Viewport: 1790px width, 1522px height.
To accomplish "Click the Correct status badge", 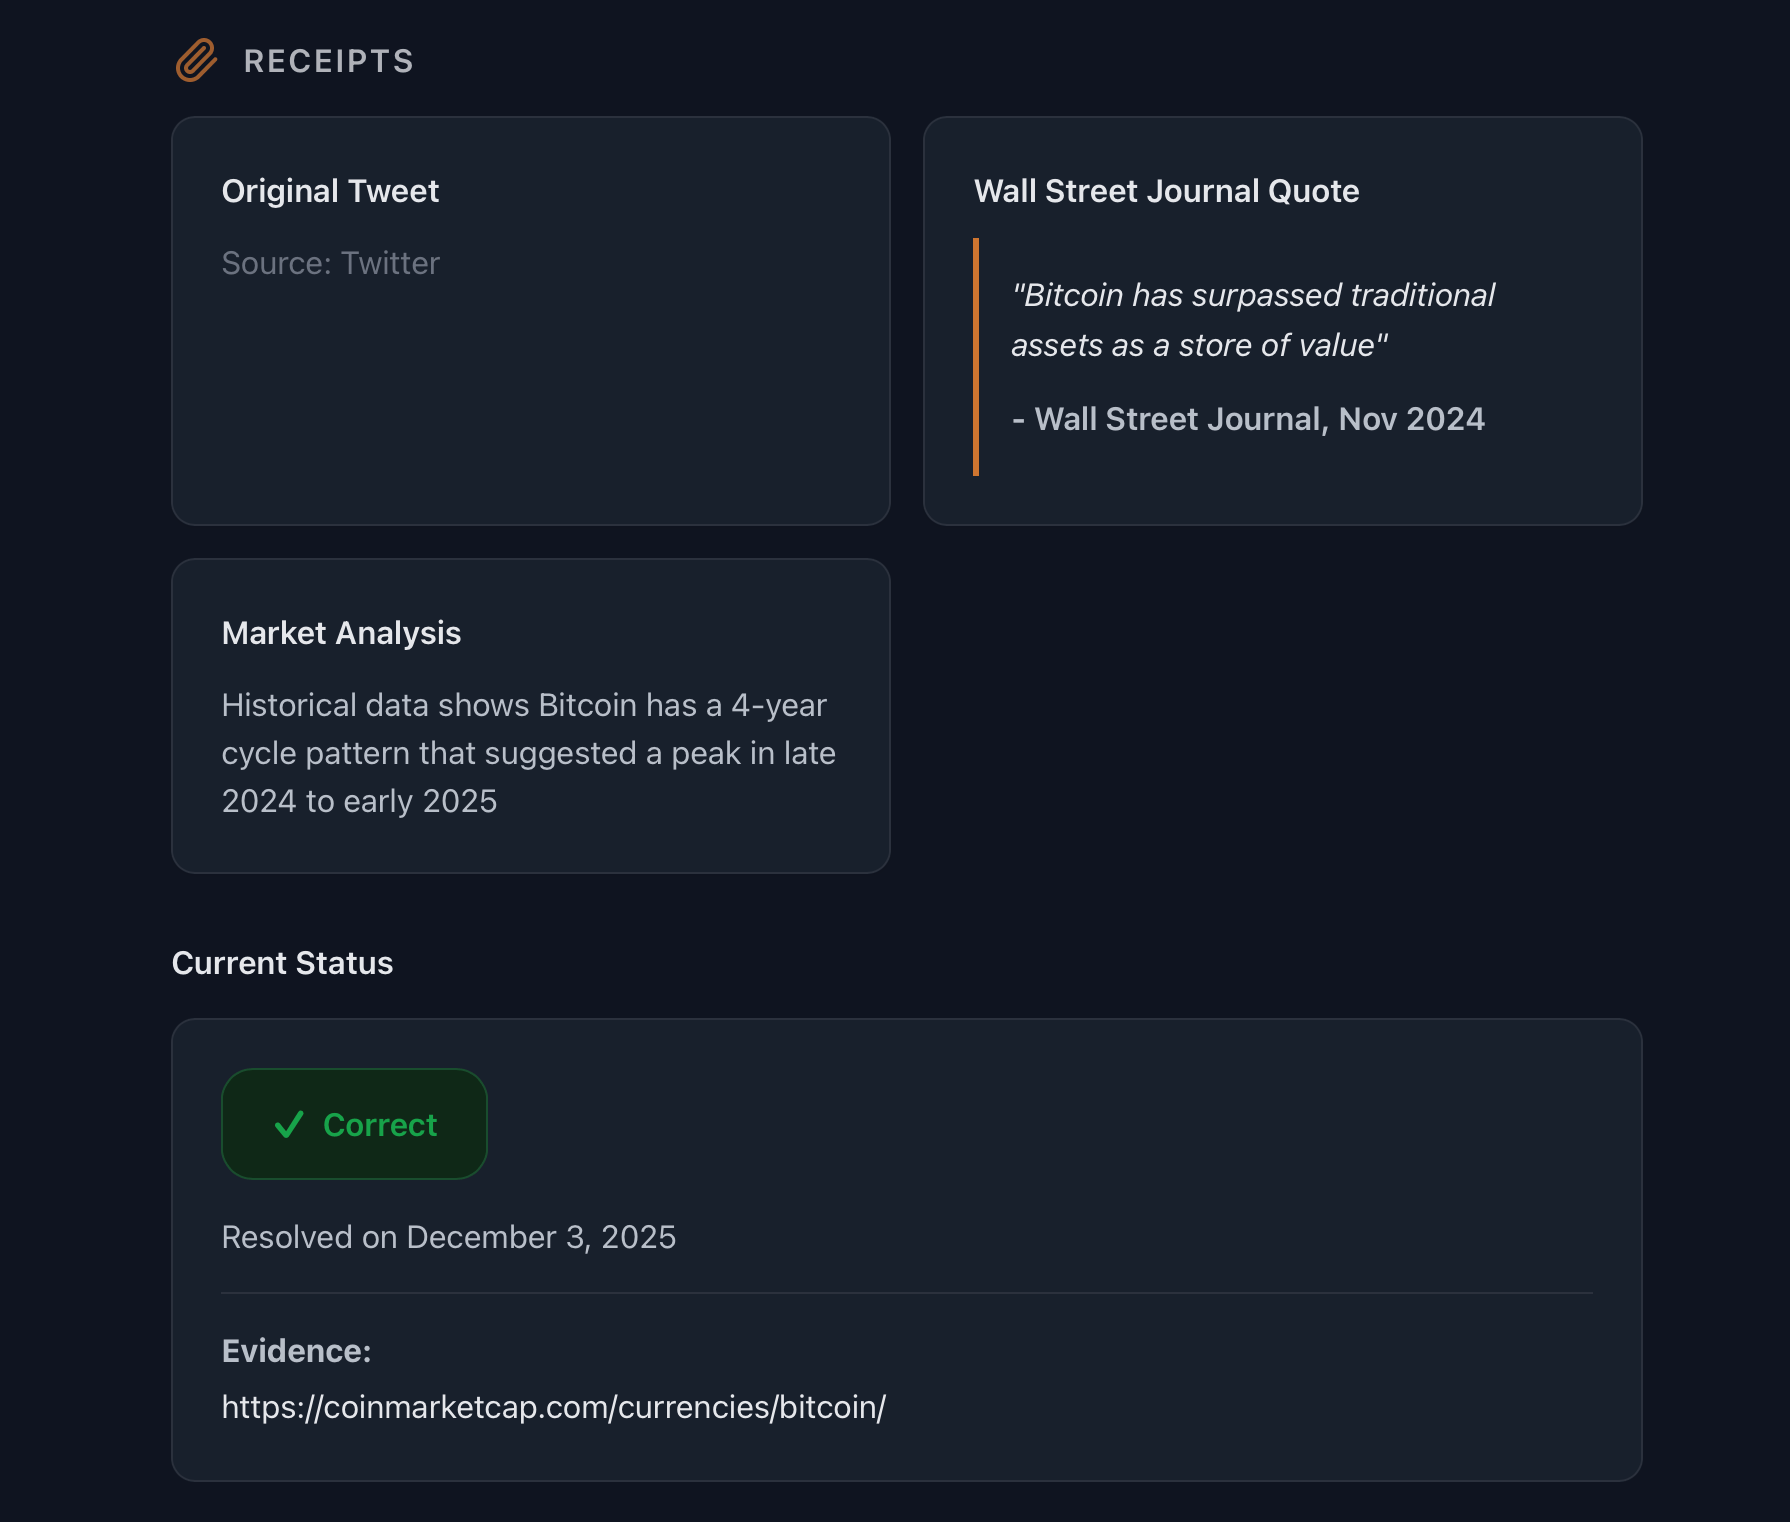I will coord(354,1124).
